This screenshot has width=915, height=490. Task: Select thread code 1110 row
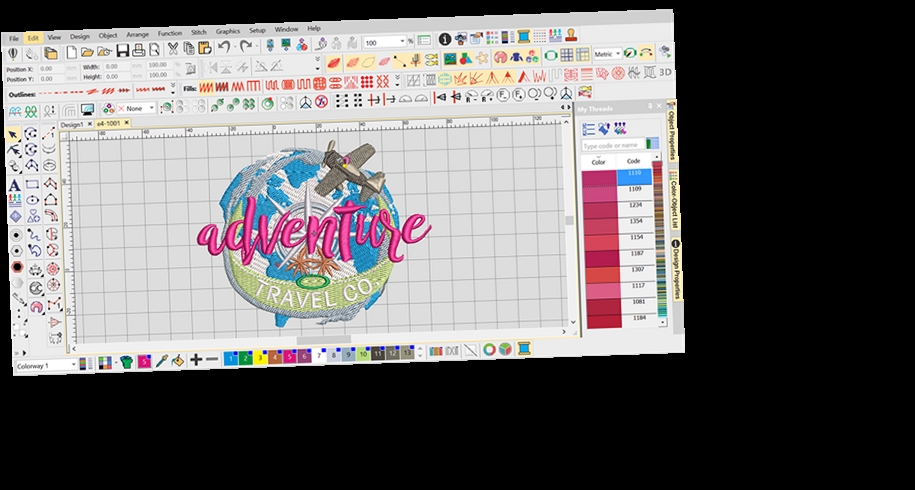617,177
